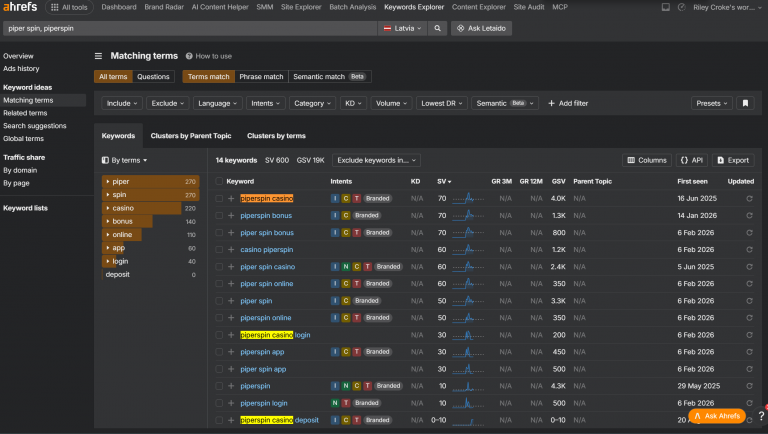Tick the select-all keywords checkbox
768x434 pixels.
tap(219, 181)
